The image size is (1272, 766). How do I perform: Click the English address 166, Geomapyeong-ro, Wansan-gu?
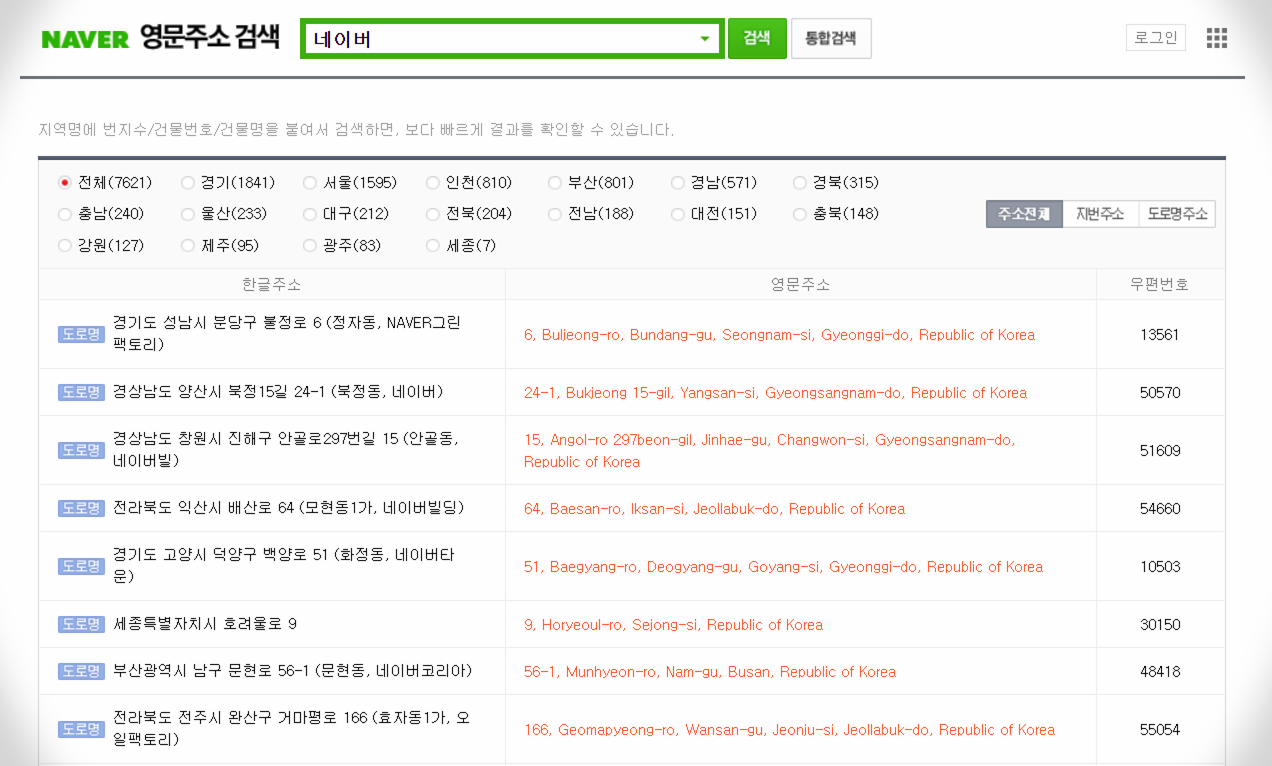tap(789, 730)
